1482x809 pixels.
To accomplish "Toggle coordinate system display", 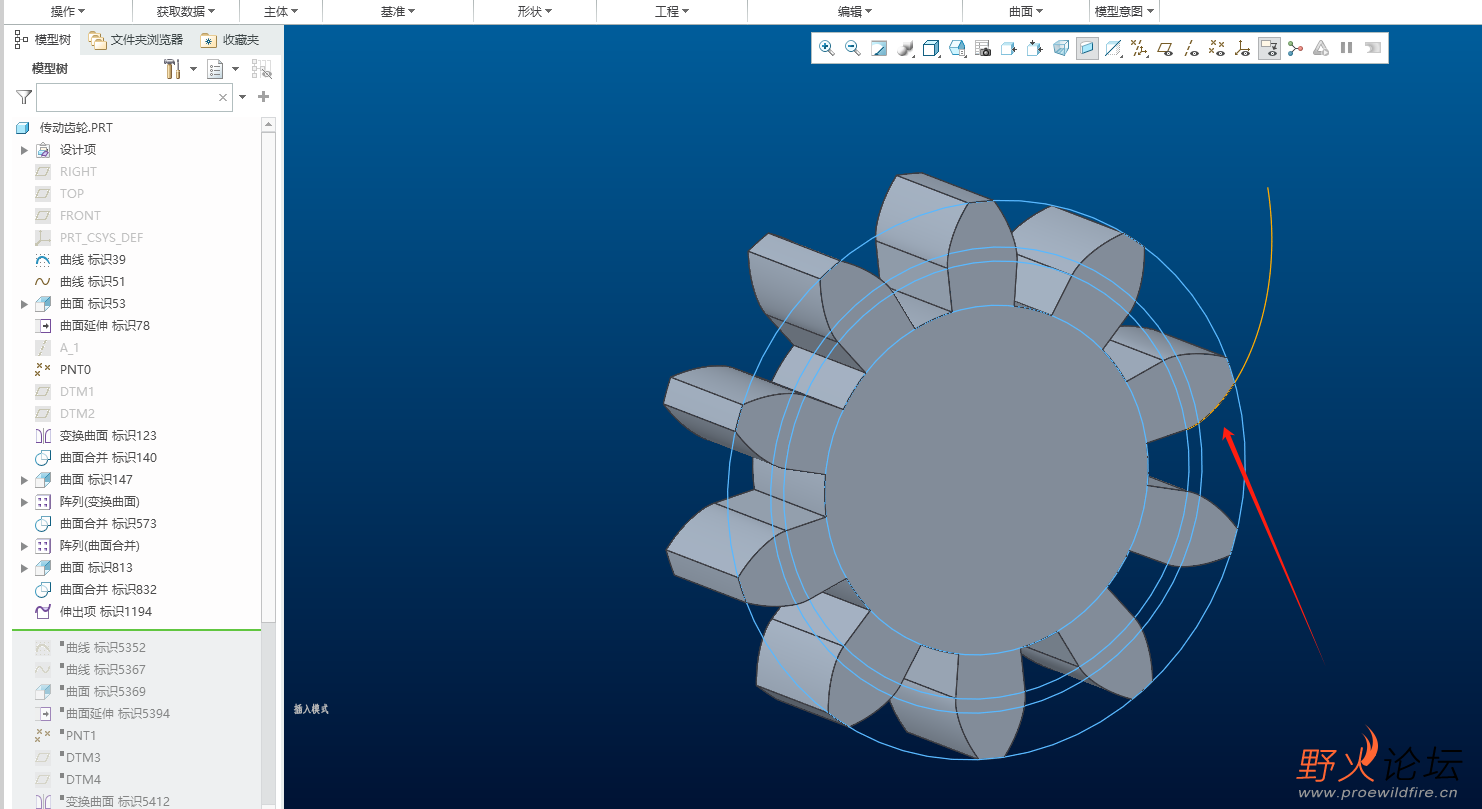I will tap(1243, 48).
